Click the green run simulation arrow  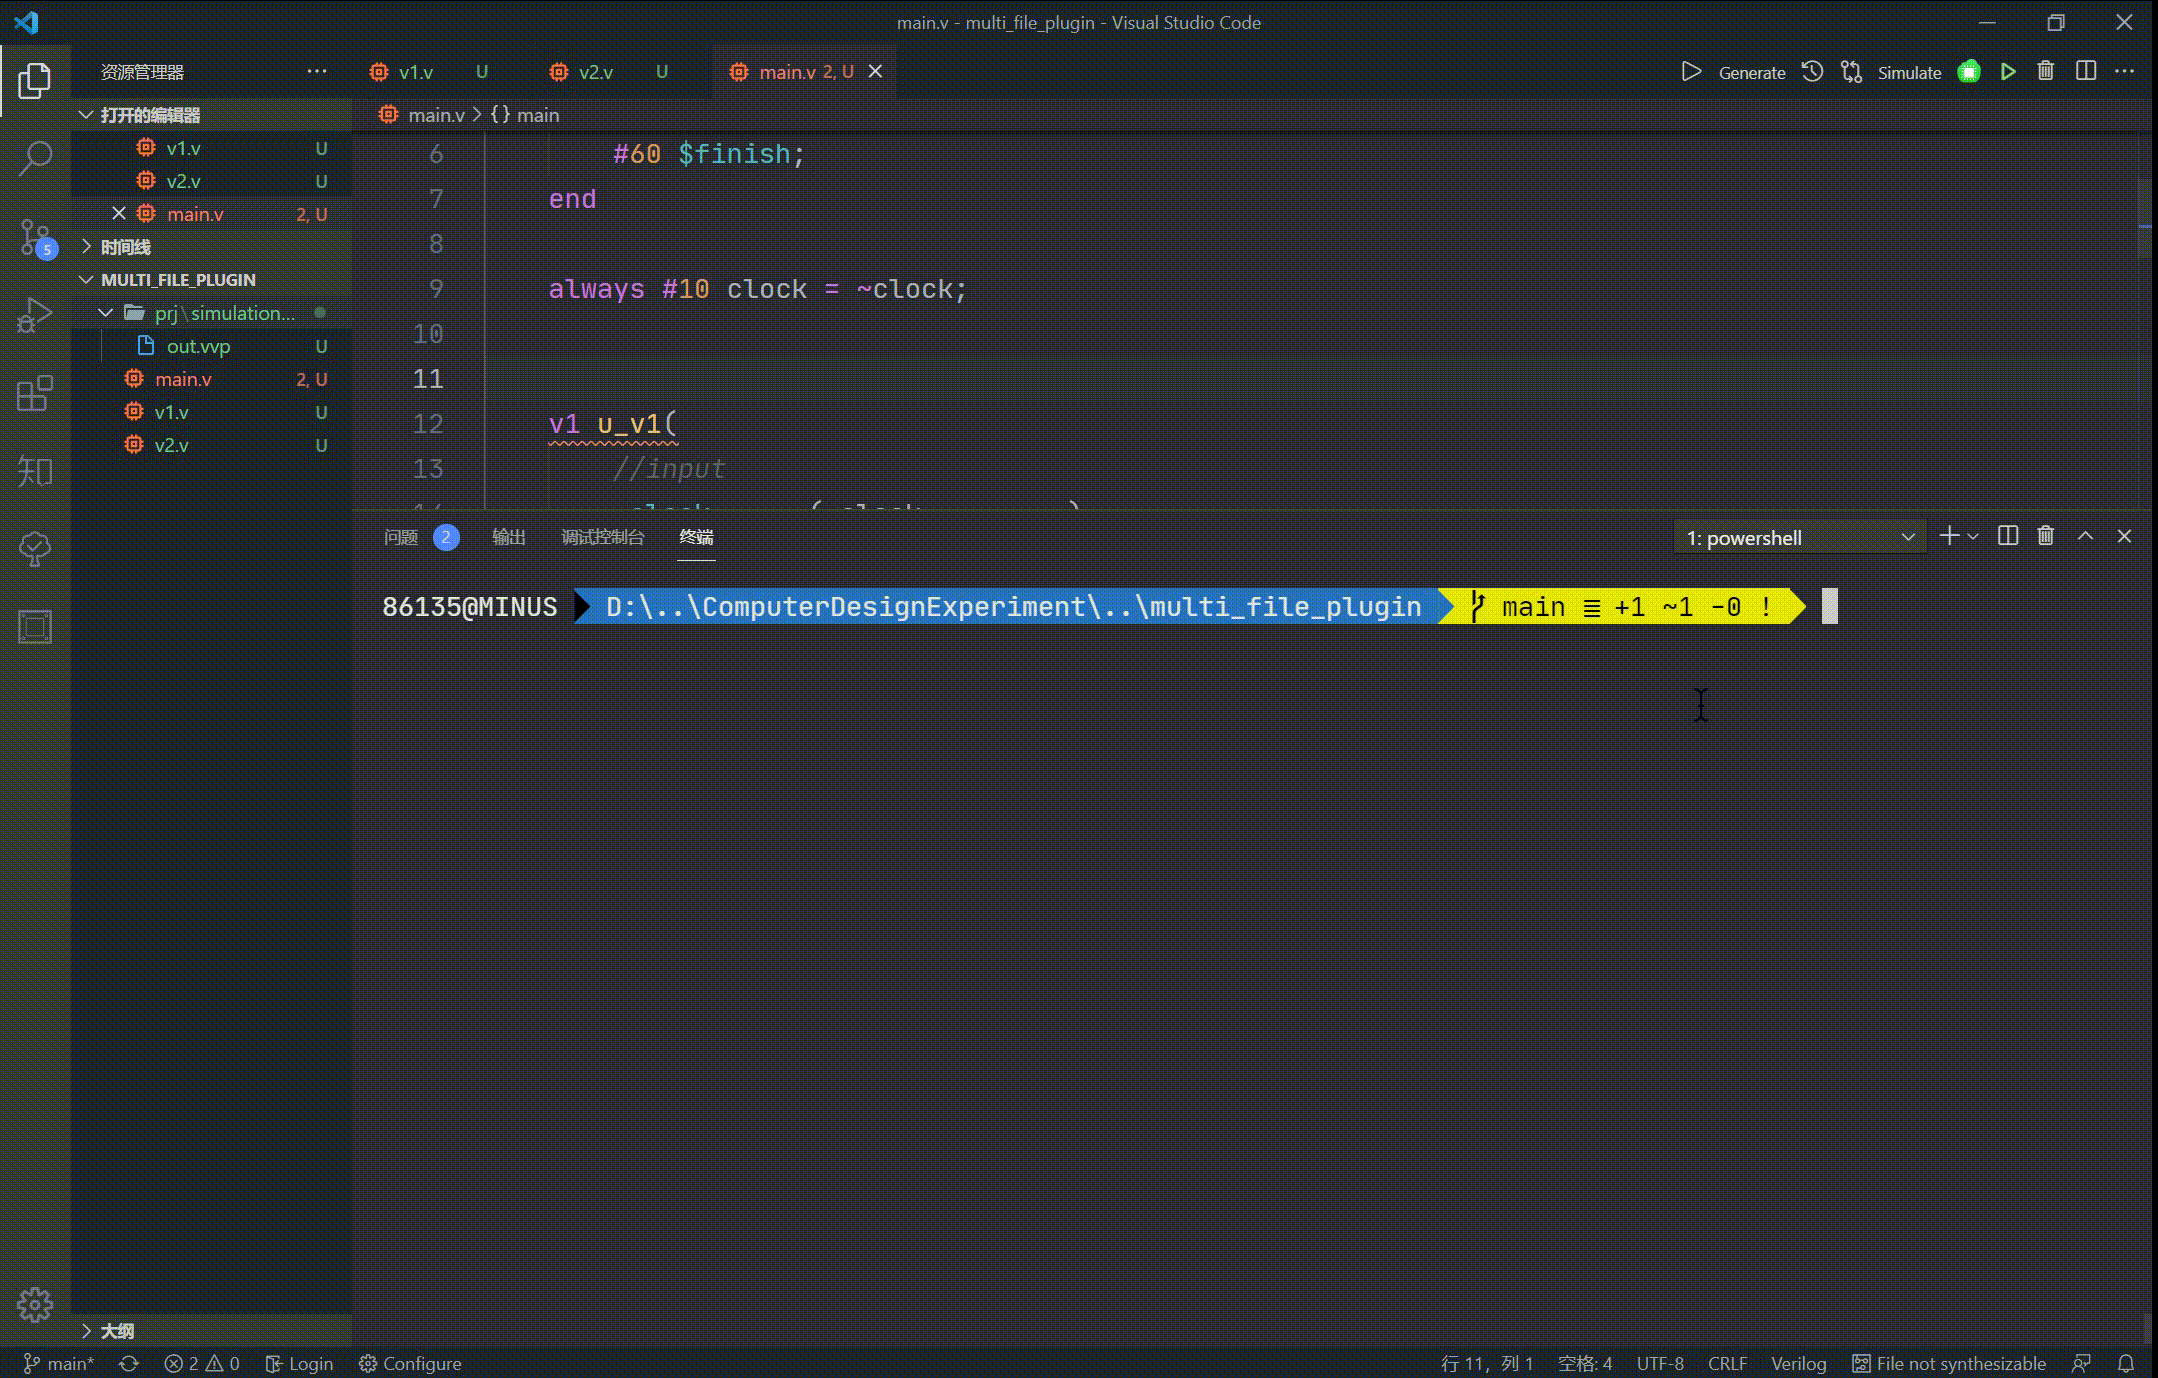(x=2007, y=72)
